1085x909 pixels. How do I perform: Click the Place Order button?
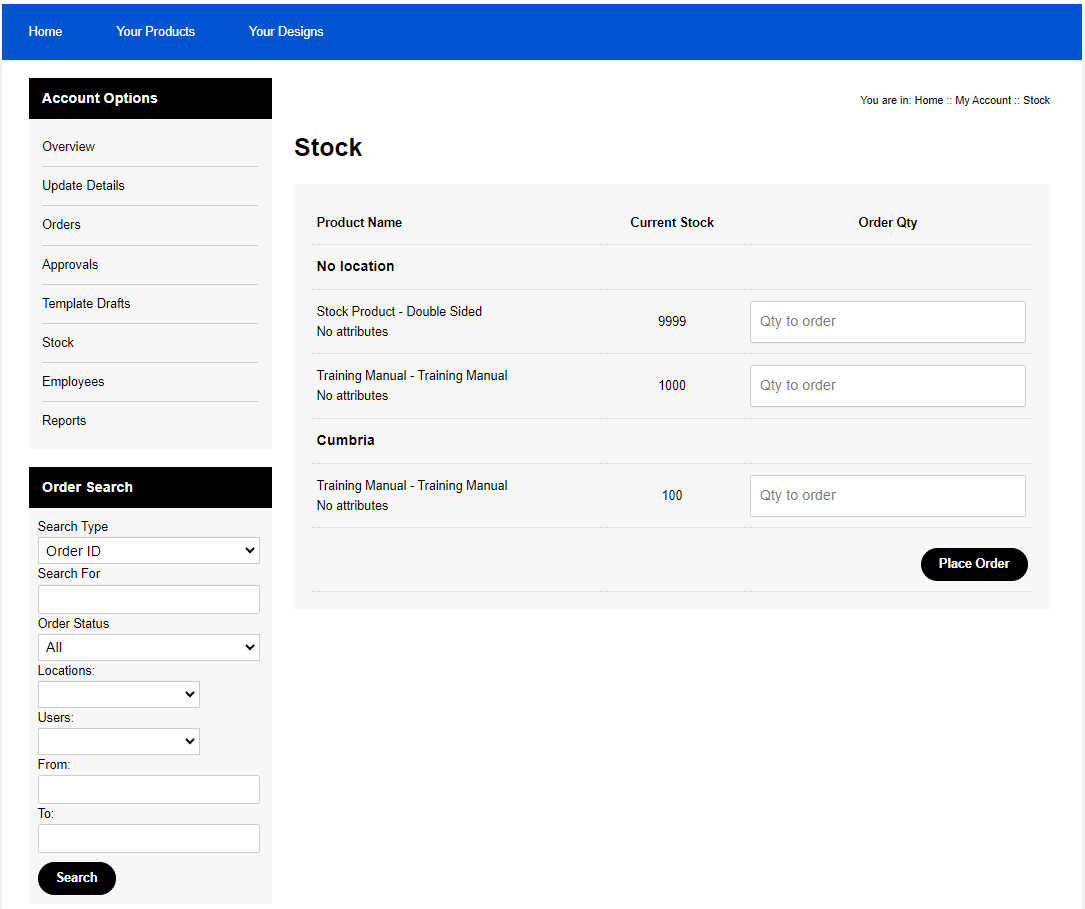click(974, 564)
